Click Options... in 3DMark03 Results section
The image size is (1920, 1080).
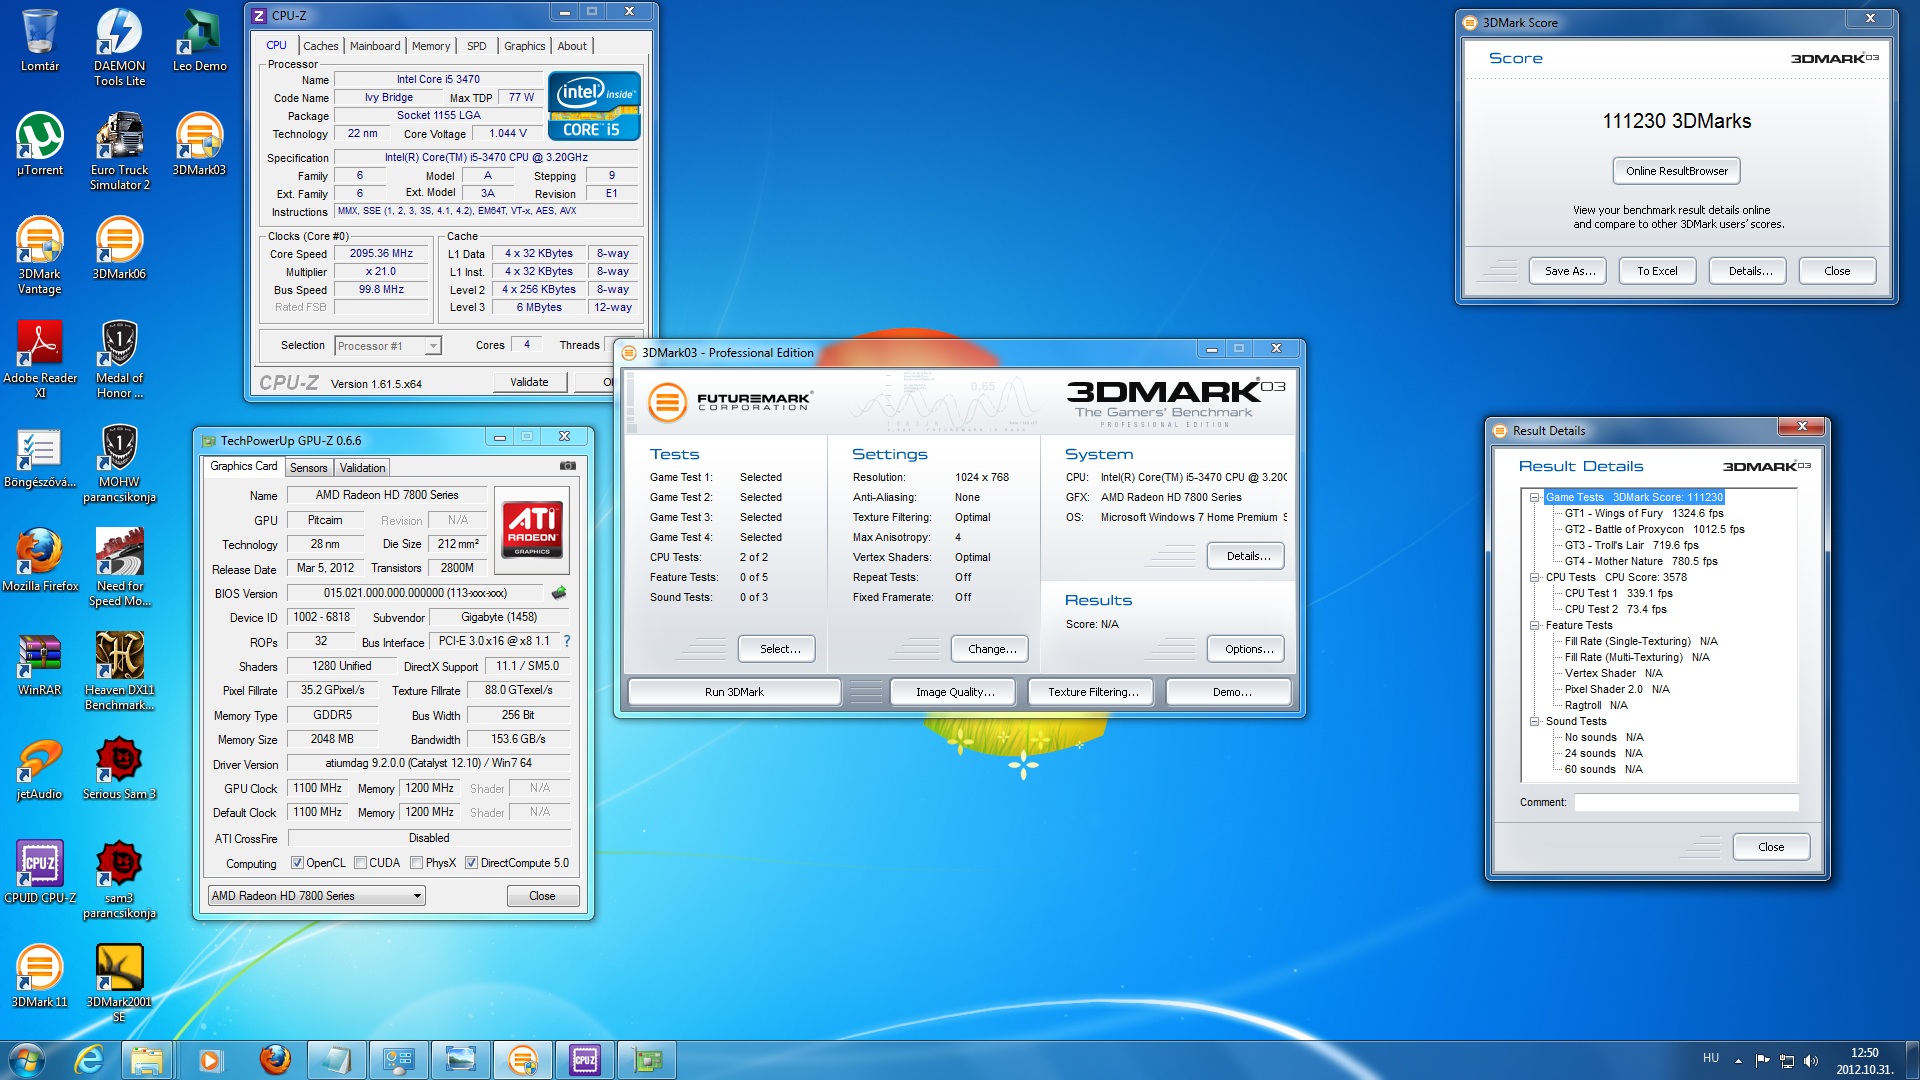click(1246, 649)
